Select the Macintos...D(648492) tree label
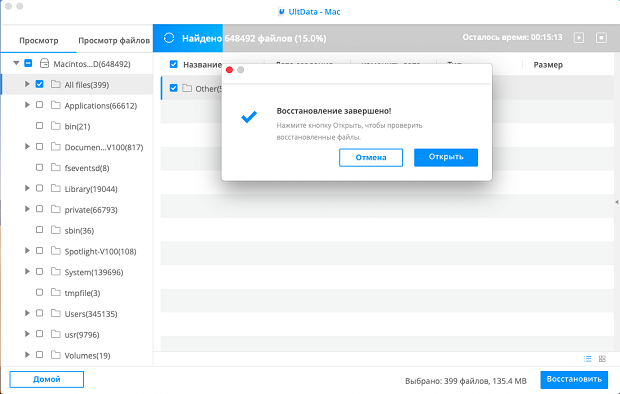This screenshot has height=394, width=620. pyautogui.click(x=92, y=64)
